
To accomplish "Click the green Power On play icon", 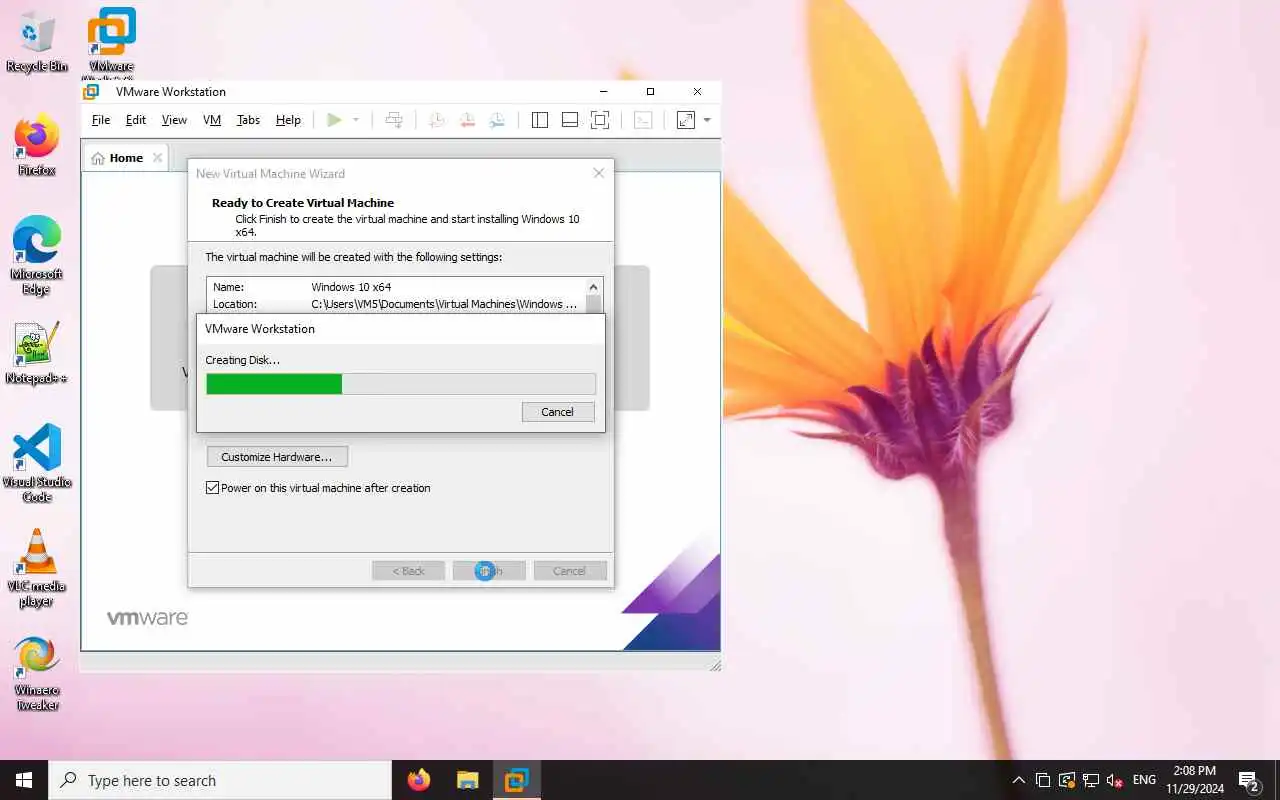I will coord(334,120).
